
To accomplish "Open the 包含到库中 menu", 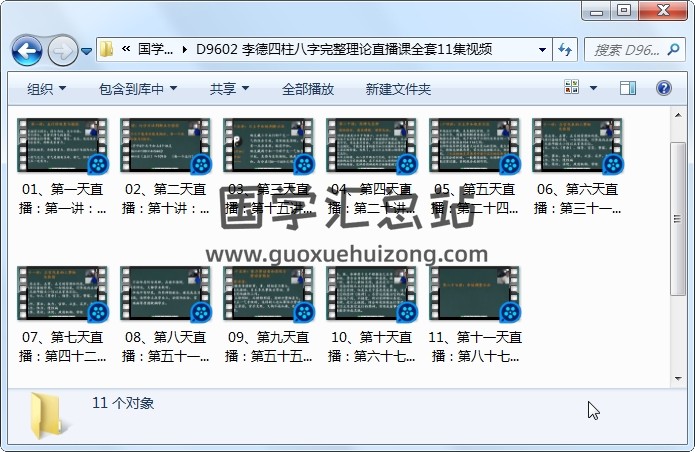I will pos(138,89).
